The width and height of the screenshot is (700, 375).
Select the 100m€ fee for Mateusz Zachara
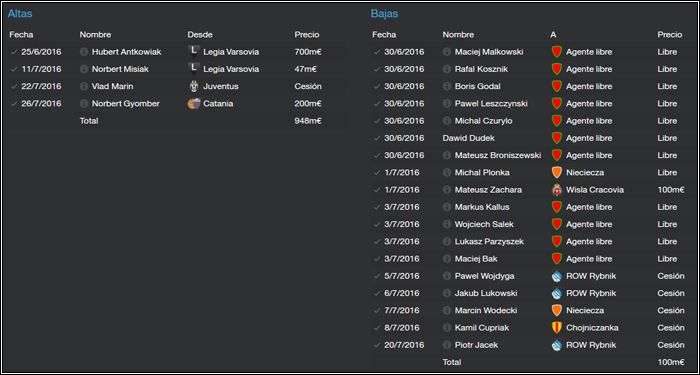click(x=671, y=190)
